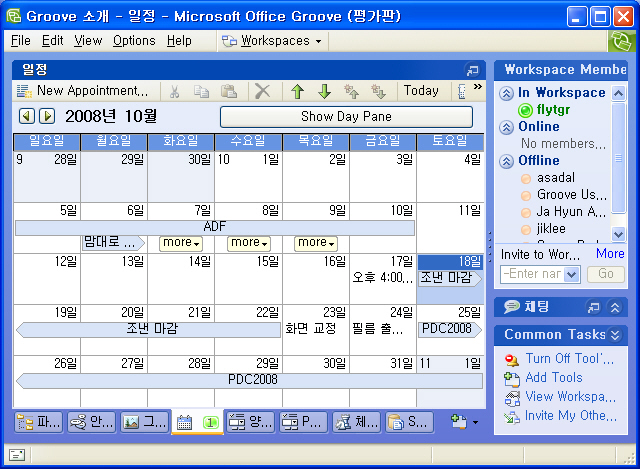Click the Groove logo icon top right
The width and height of the screenshot is (640, 469).
pos(622,41)
